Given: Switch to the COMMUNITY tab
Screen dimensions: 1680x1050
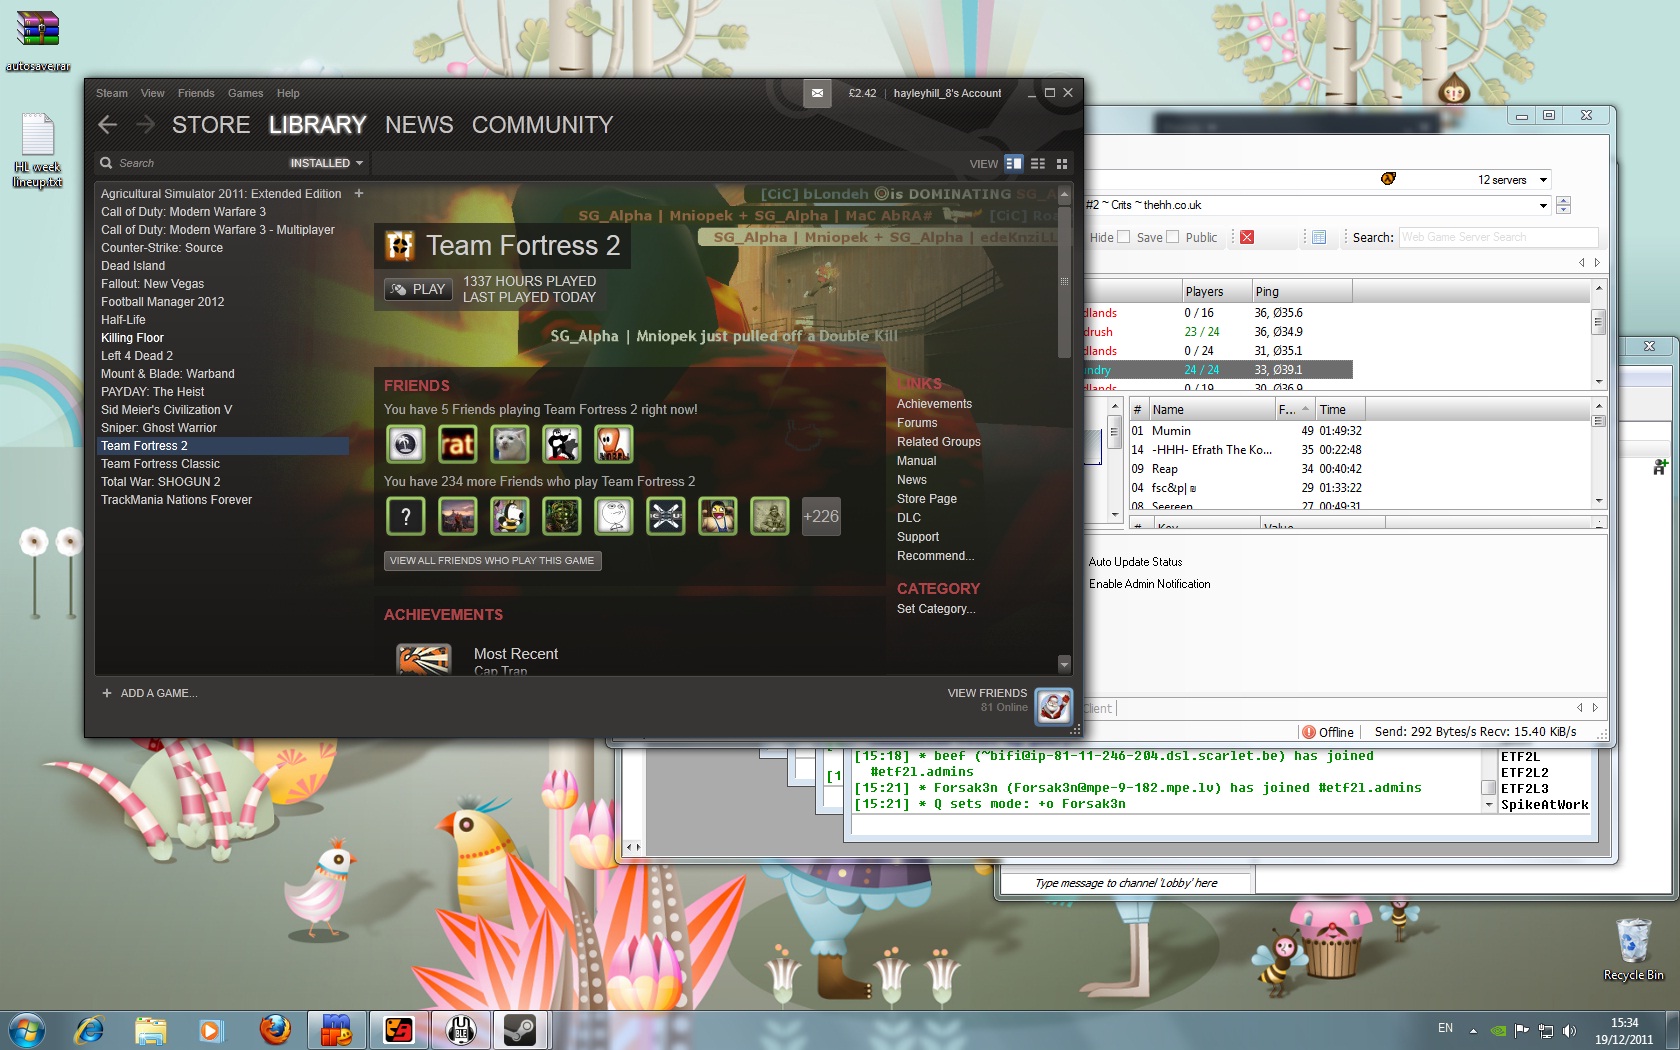Looking at the screenshot, I should coord(542,125).
